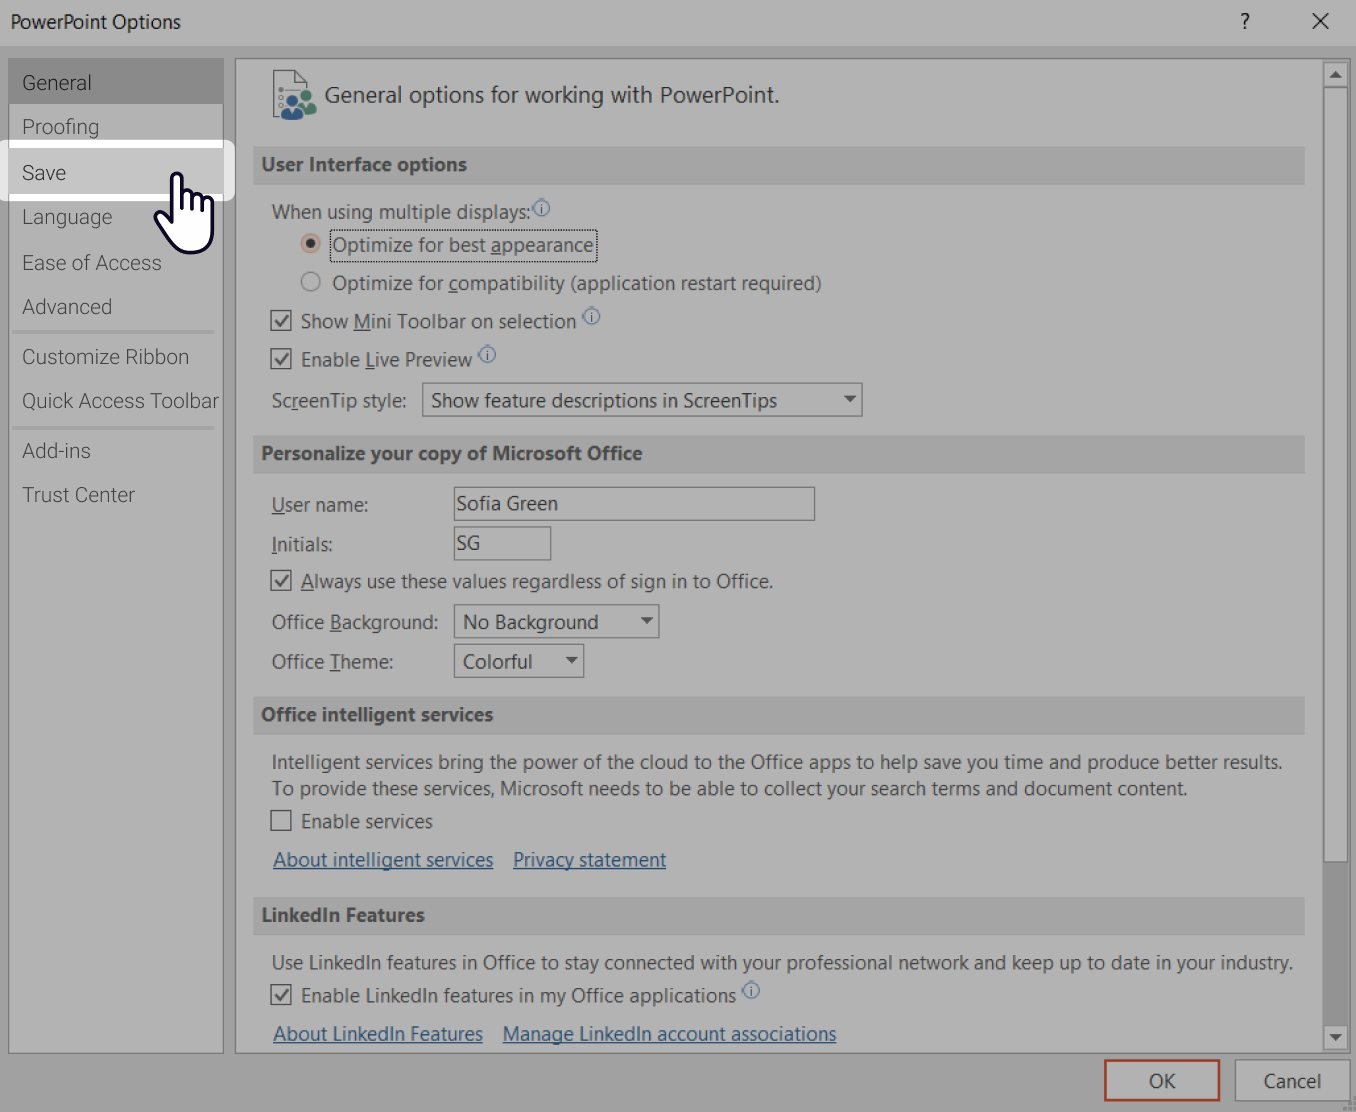Open the Office Theme dropdown

tap(518, 661)
